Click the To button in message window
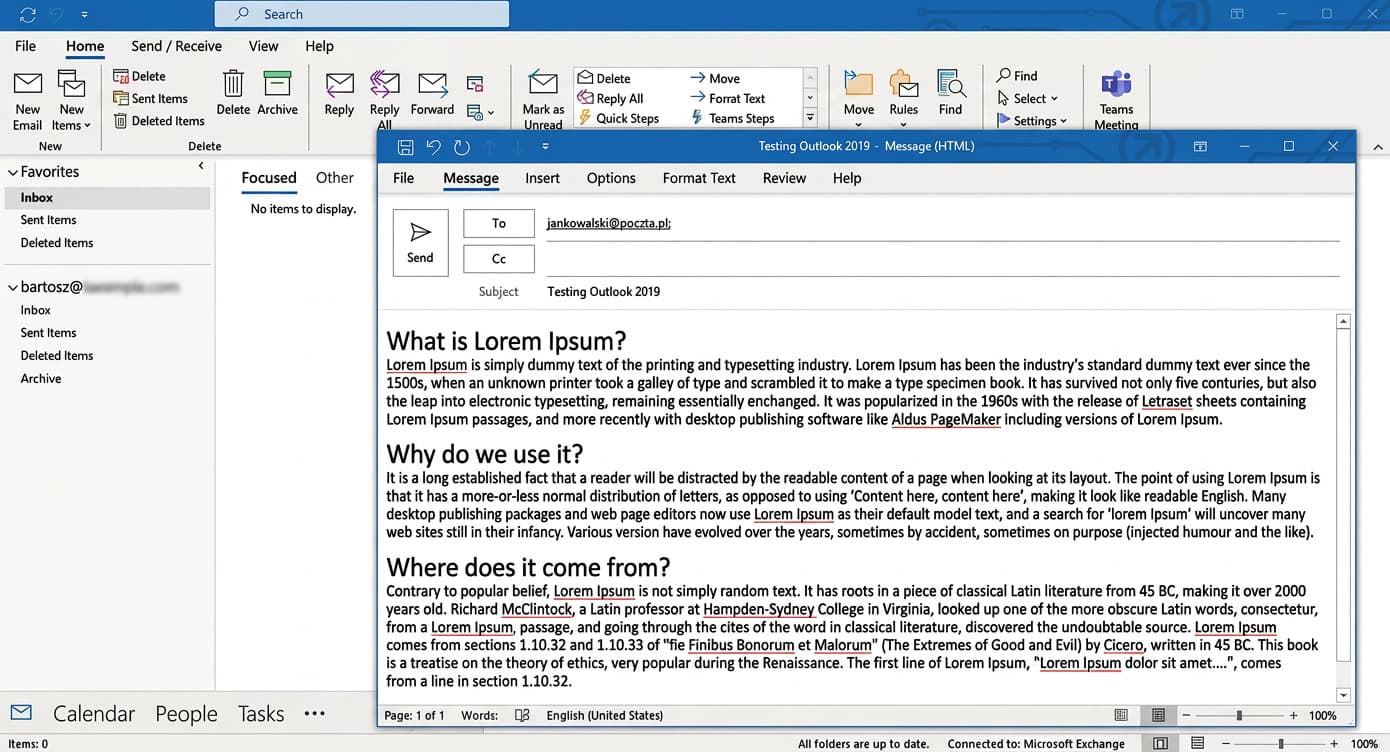 pos(499,224)
